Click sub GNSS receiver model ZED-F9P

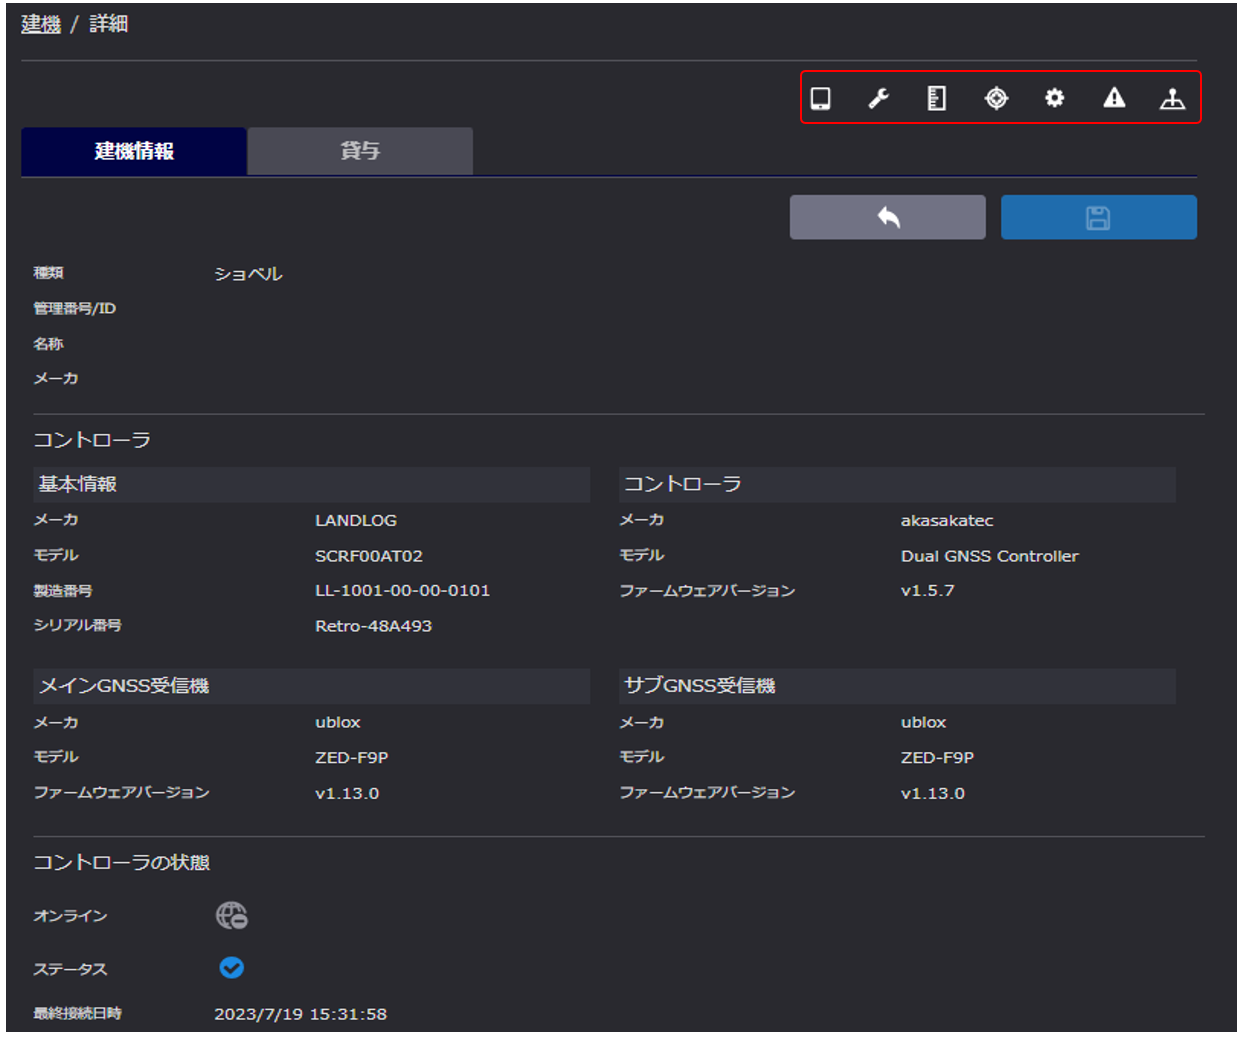point(937,758)
